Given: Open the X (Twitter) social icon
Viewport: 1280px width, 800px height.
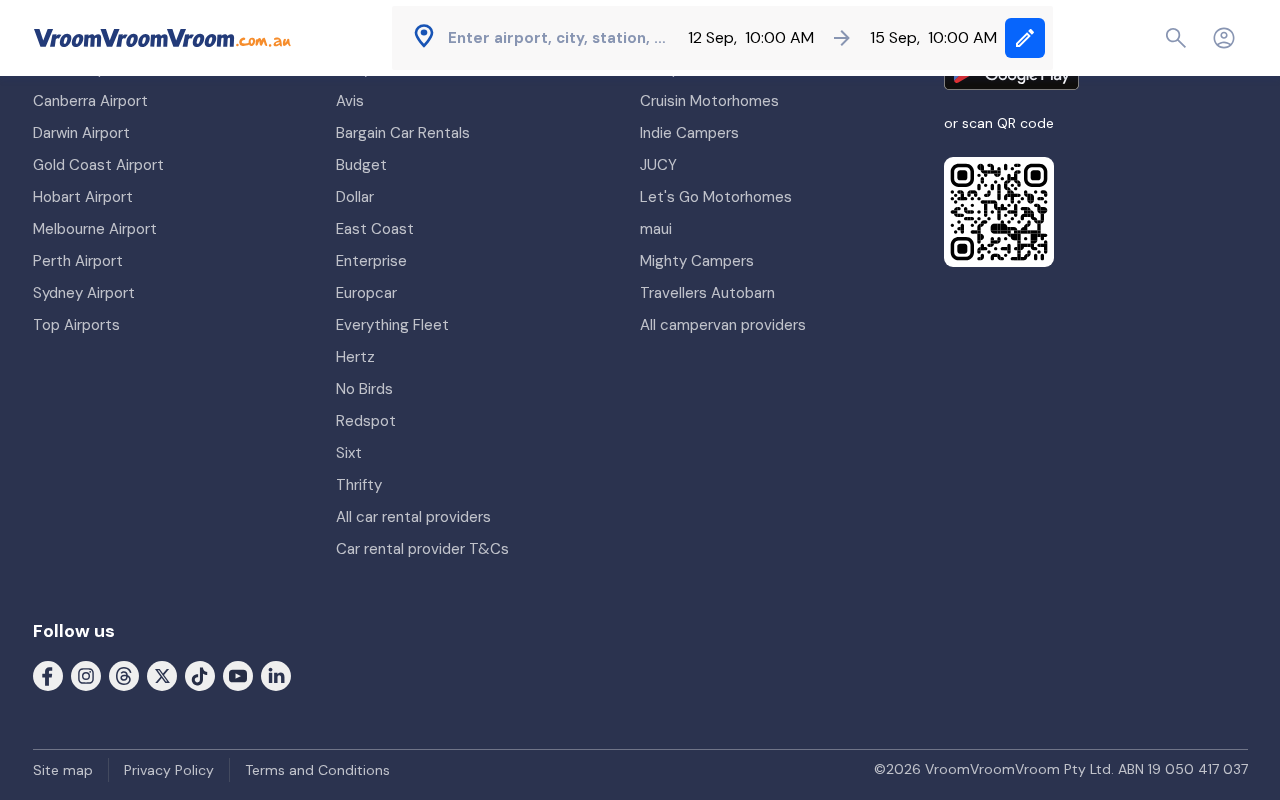Looking at the screenshot, I should coord(162,676).
